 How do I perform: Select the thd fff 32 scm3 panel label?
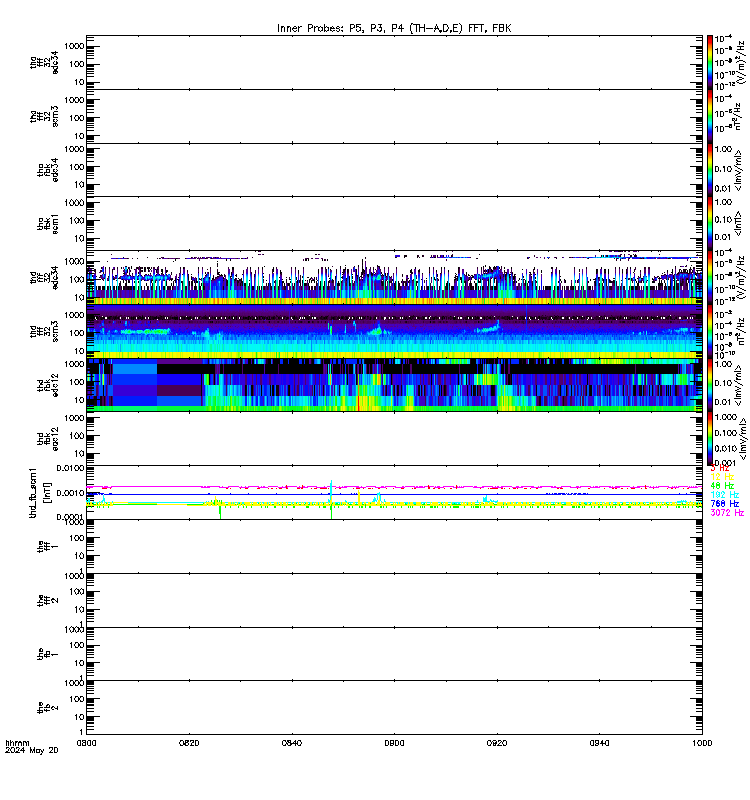click(44, 331)
